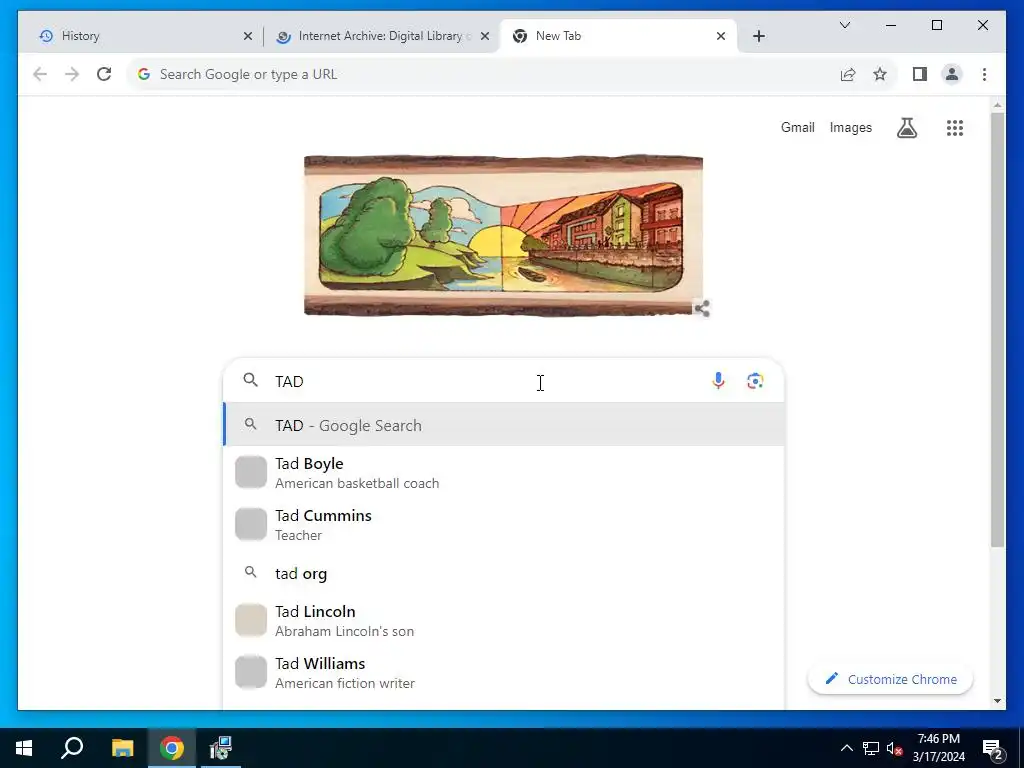Show hidden system tray icons
Viewport: 1024px width, 768px height.
point(846,748)
